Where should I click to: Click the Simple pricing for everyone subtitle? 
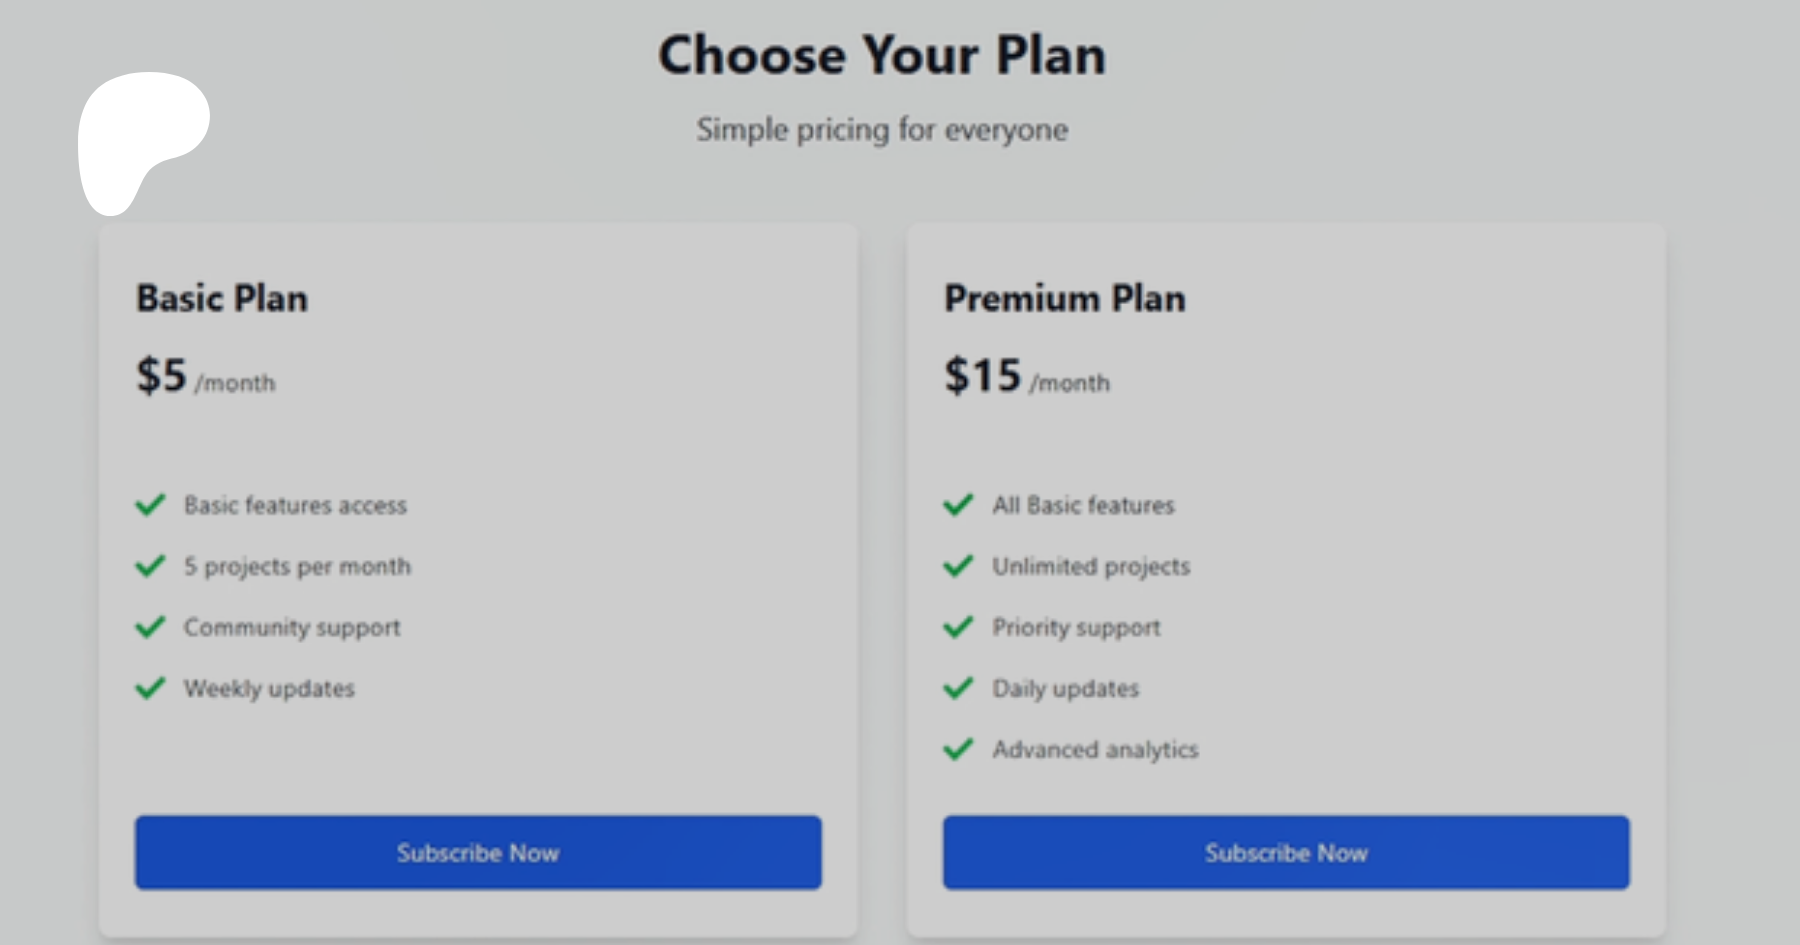[x=882, y=130]
